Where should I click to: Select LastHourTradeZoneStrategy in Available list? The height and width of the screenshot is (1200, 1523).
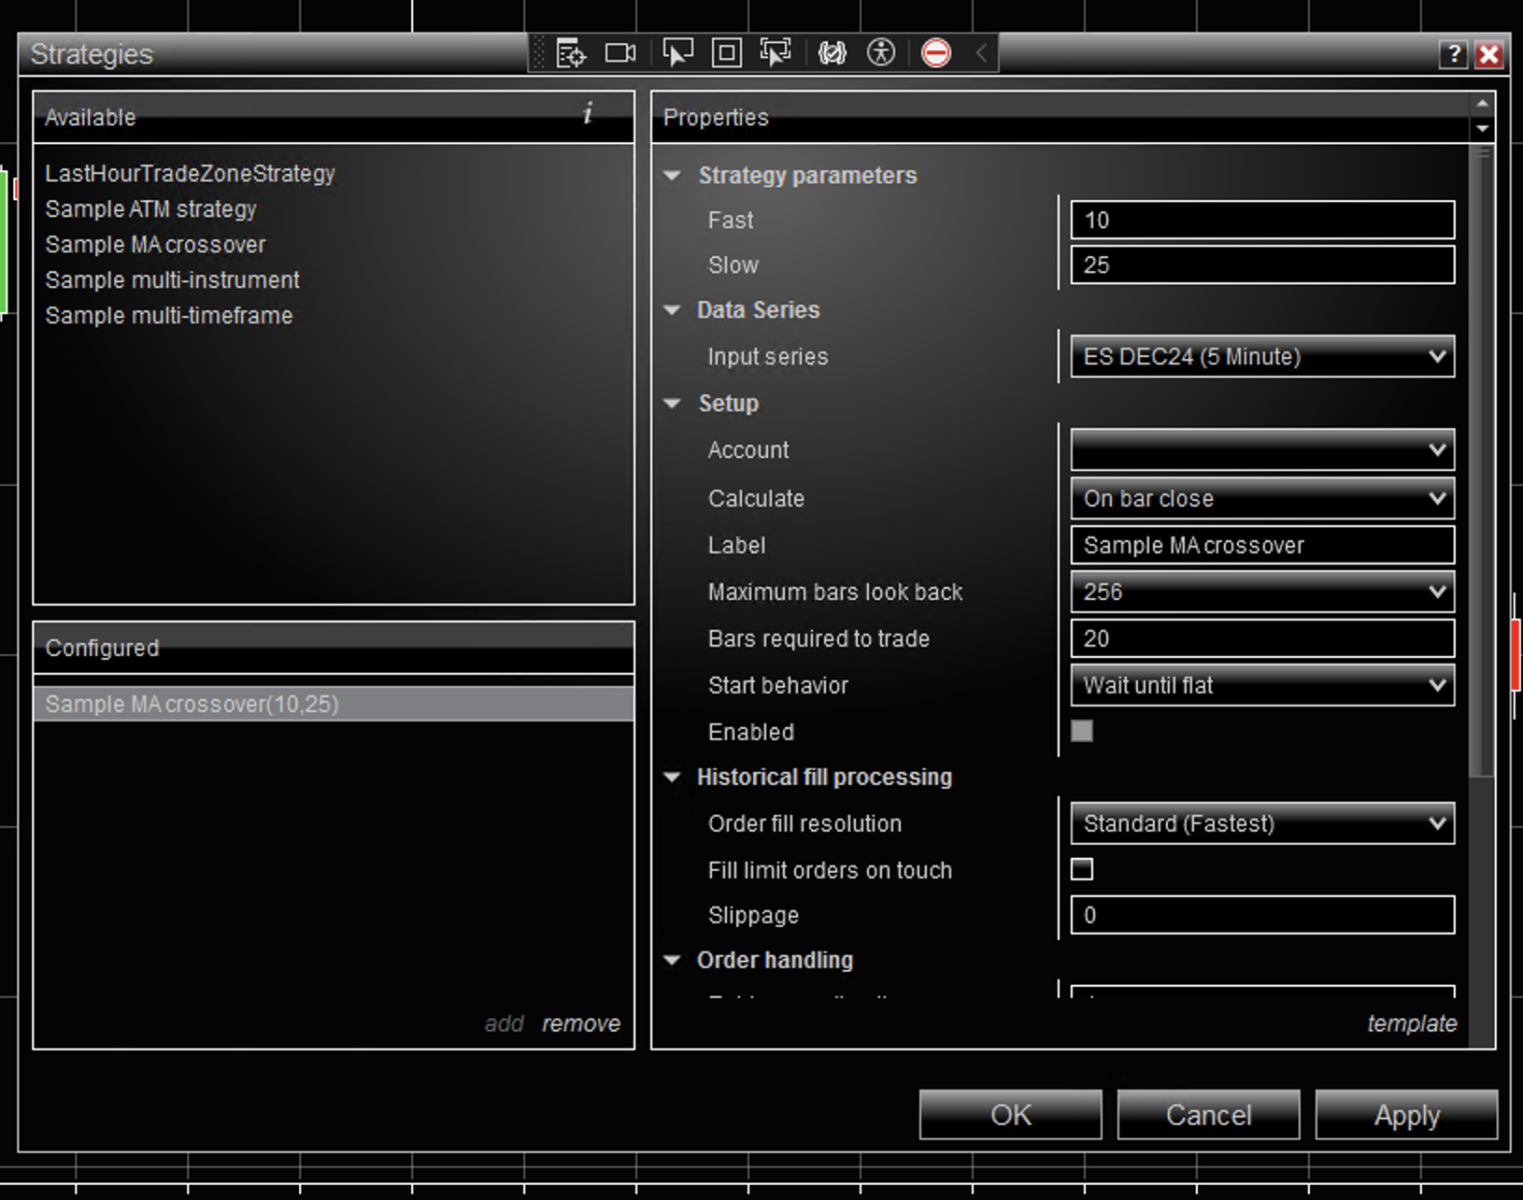pyautogui.click(x=190, y=174)
